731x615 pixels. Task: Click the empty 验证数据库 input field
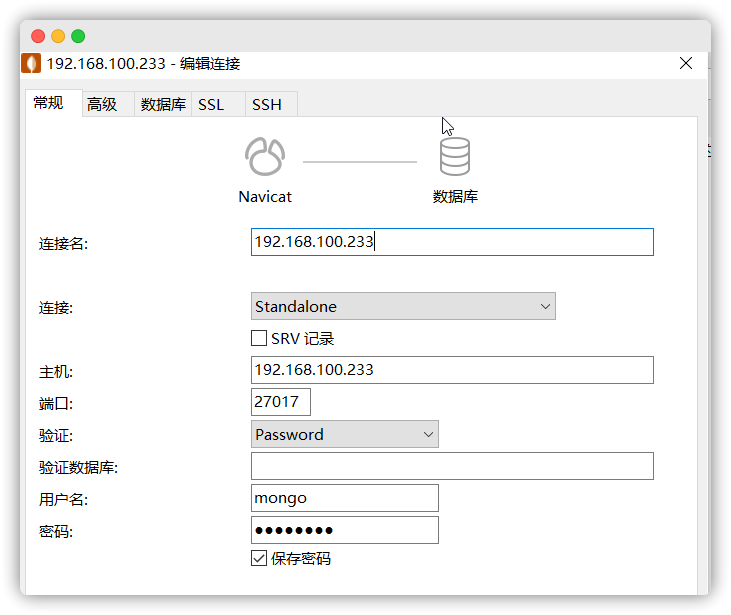click(x=452, y=466)
